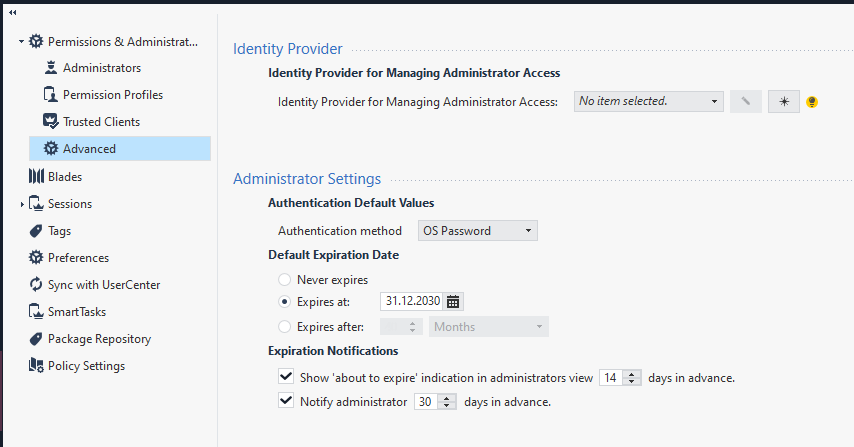Click the Permission Profiles icon
Image resolution: width=854 pixels, height=447 pixels.
(x=50, y=95)
